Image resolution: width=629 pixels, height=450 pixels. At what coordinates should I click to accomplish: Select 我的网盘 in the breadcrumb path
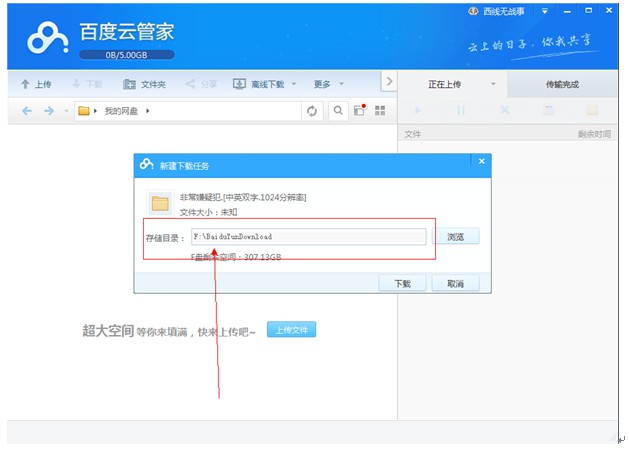pos(121,111)
